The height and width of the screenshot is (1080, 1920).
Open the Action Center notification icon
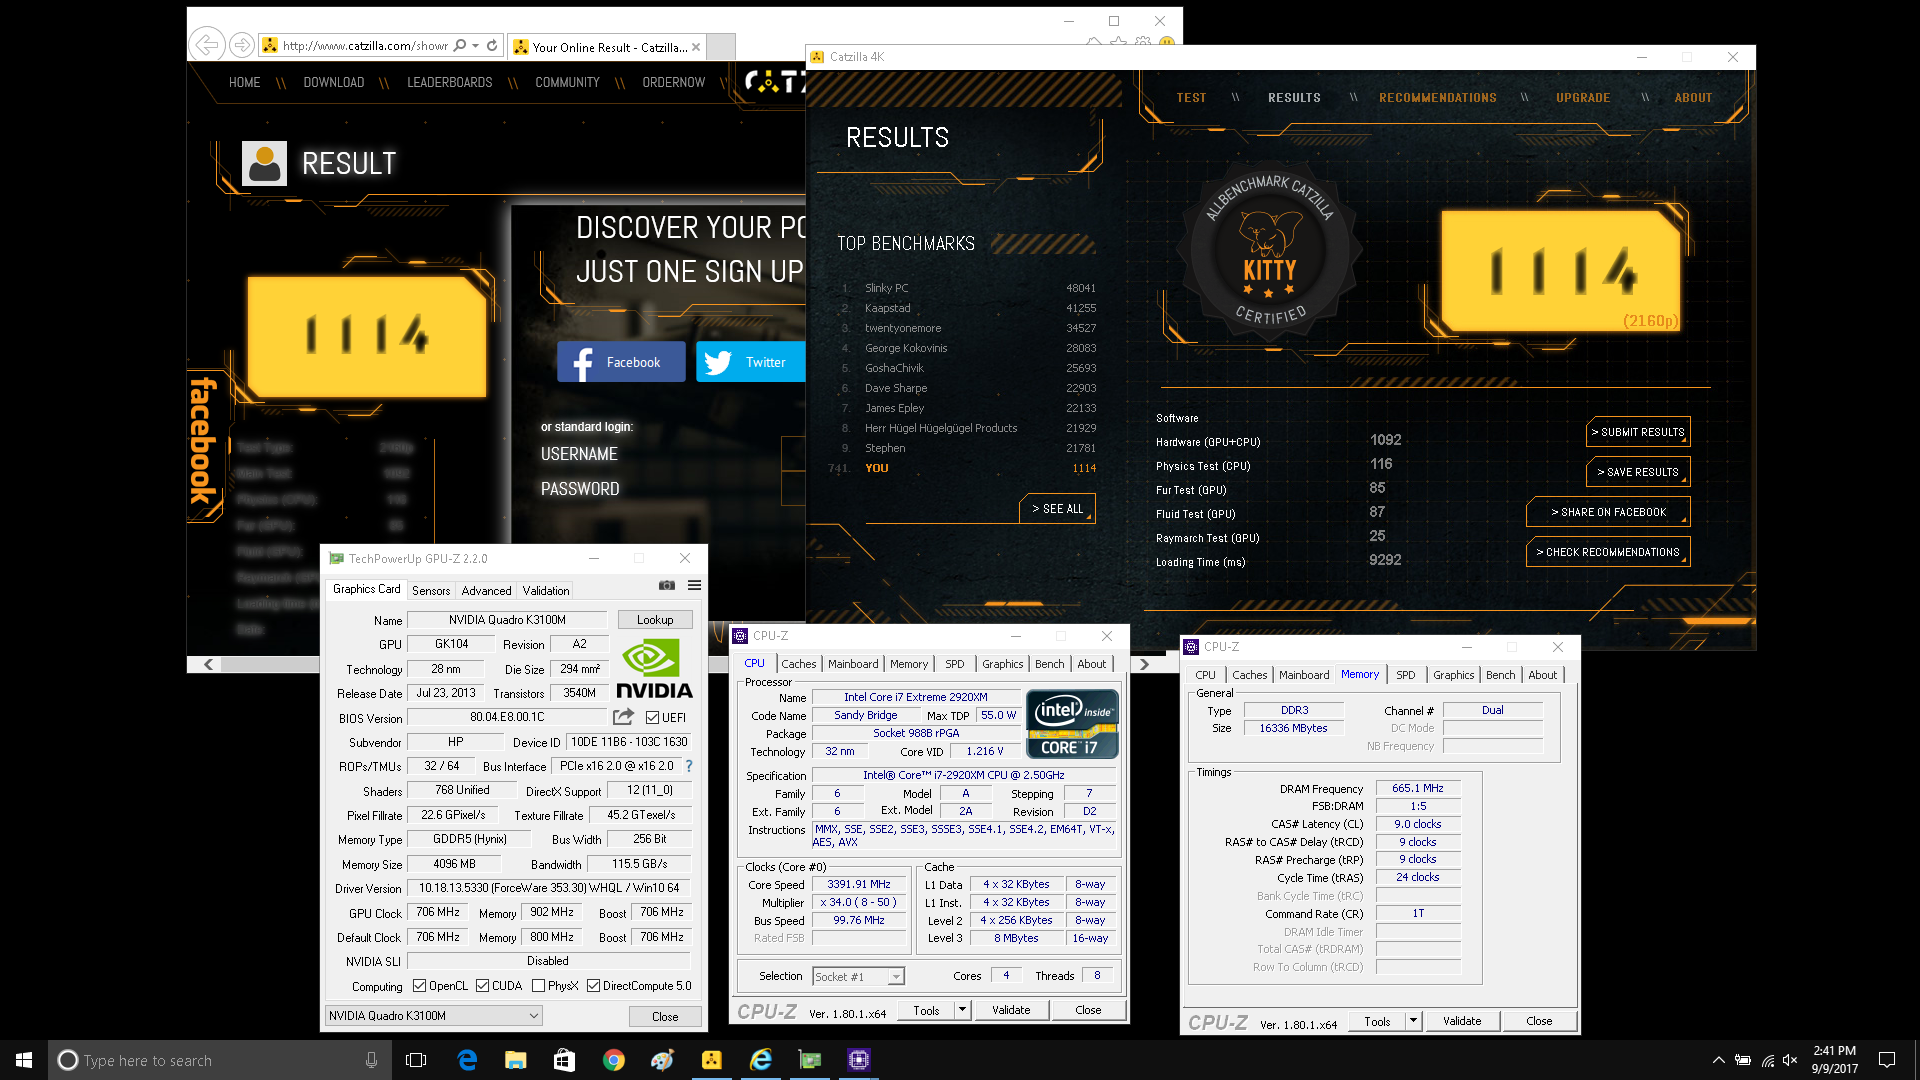coord(1887,1060)
